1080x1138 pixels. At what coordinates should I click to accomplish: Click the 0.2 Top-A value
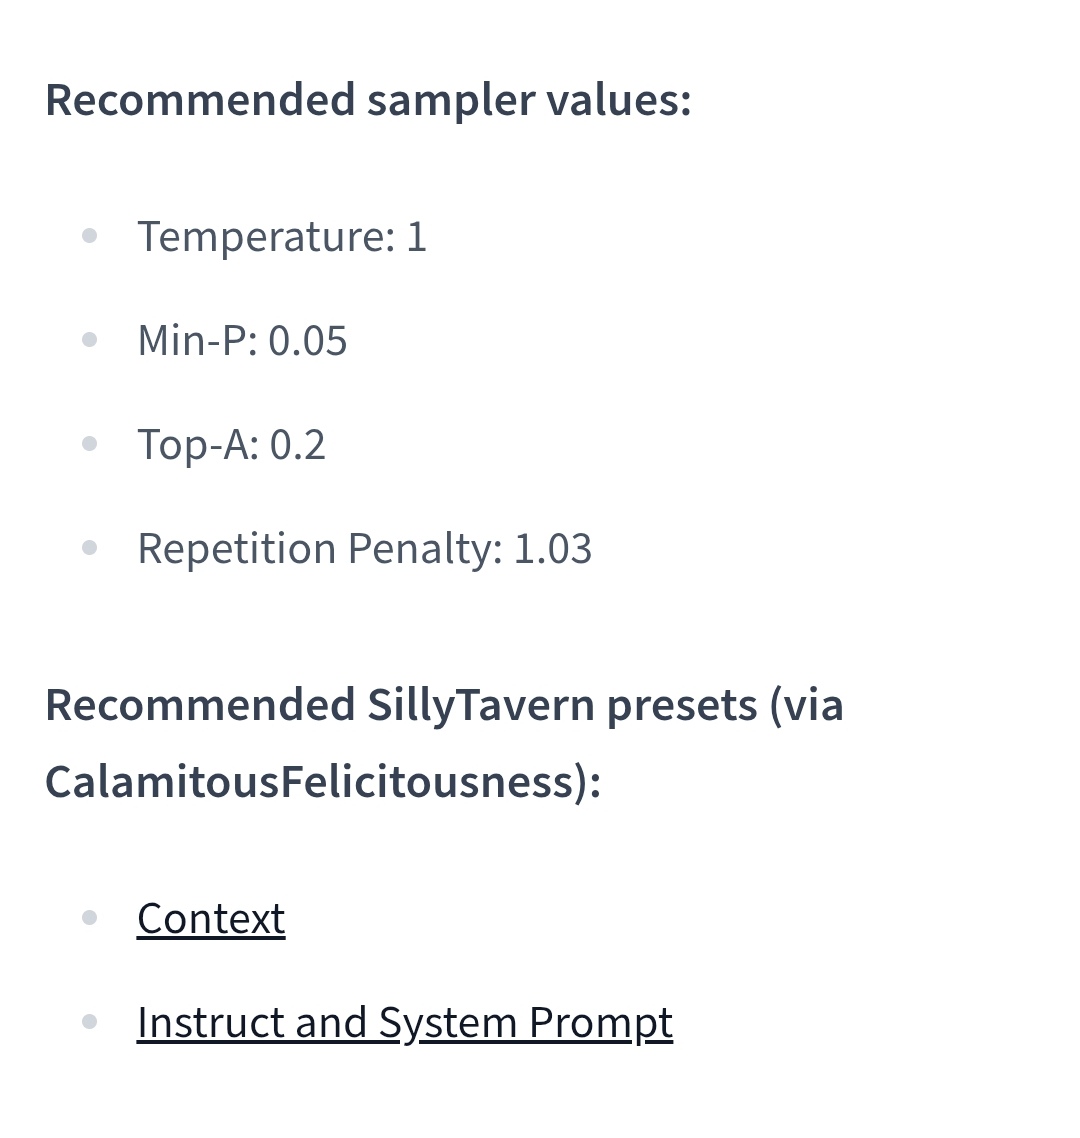click(298, 445)
